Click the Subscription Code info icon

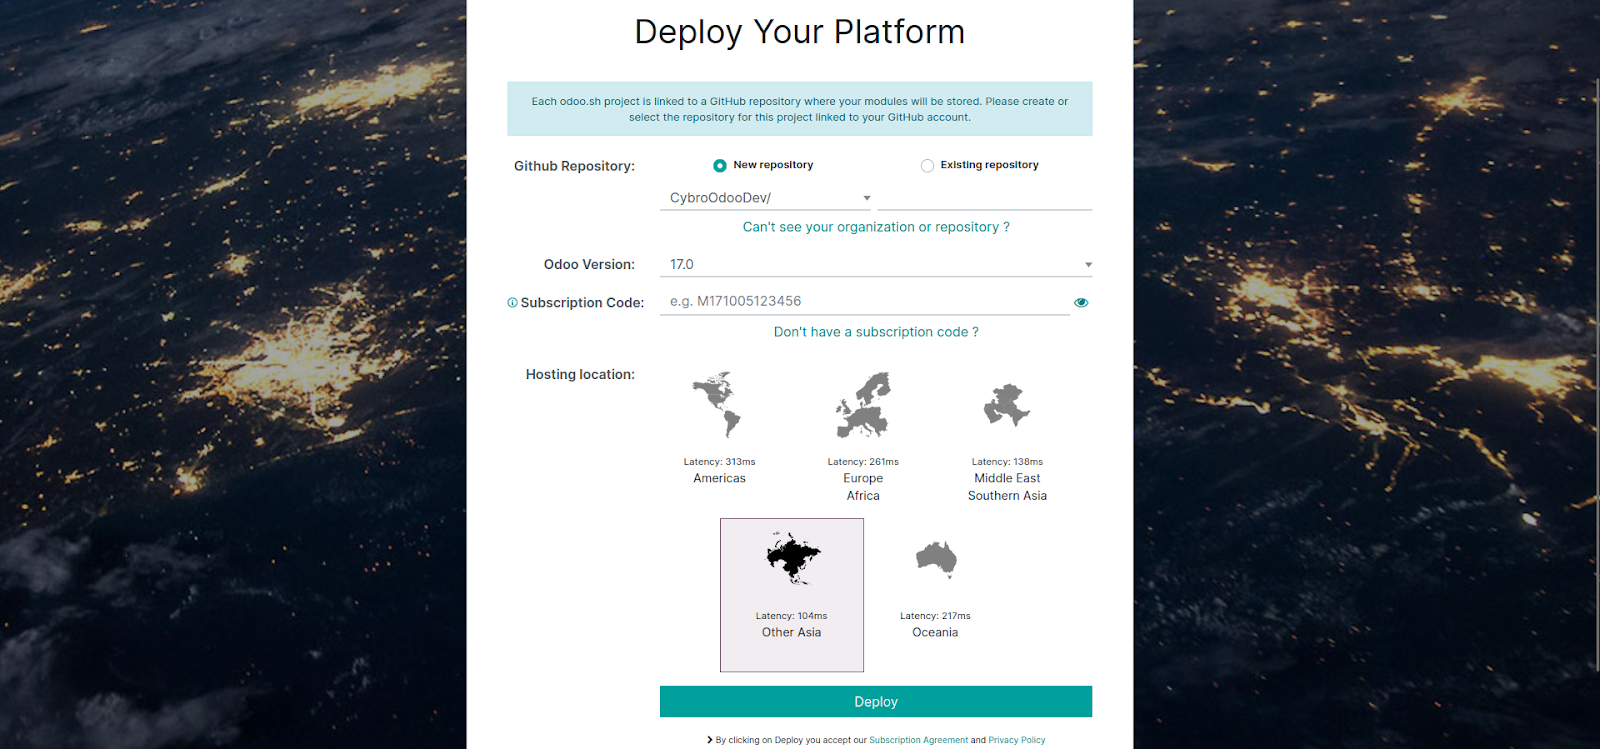tap(512, 302)
